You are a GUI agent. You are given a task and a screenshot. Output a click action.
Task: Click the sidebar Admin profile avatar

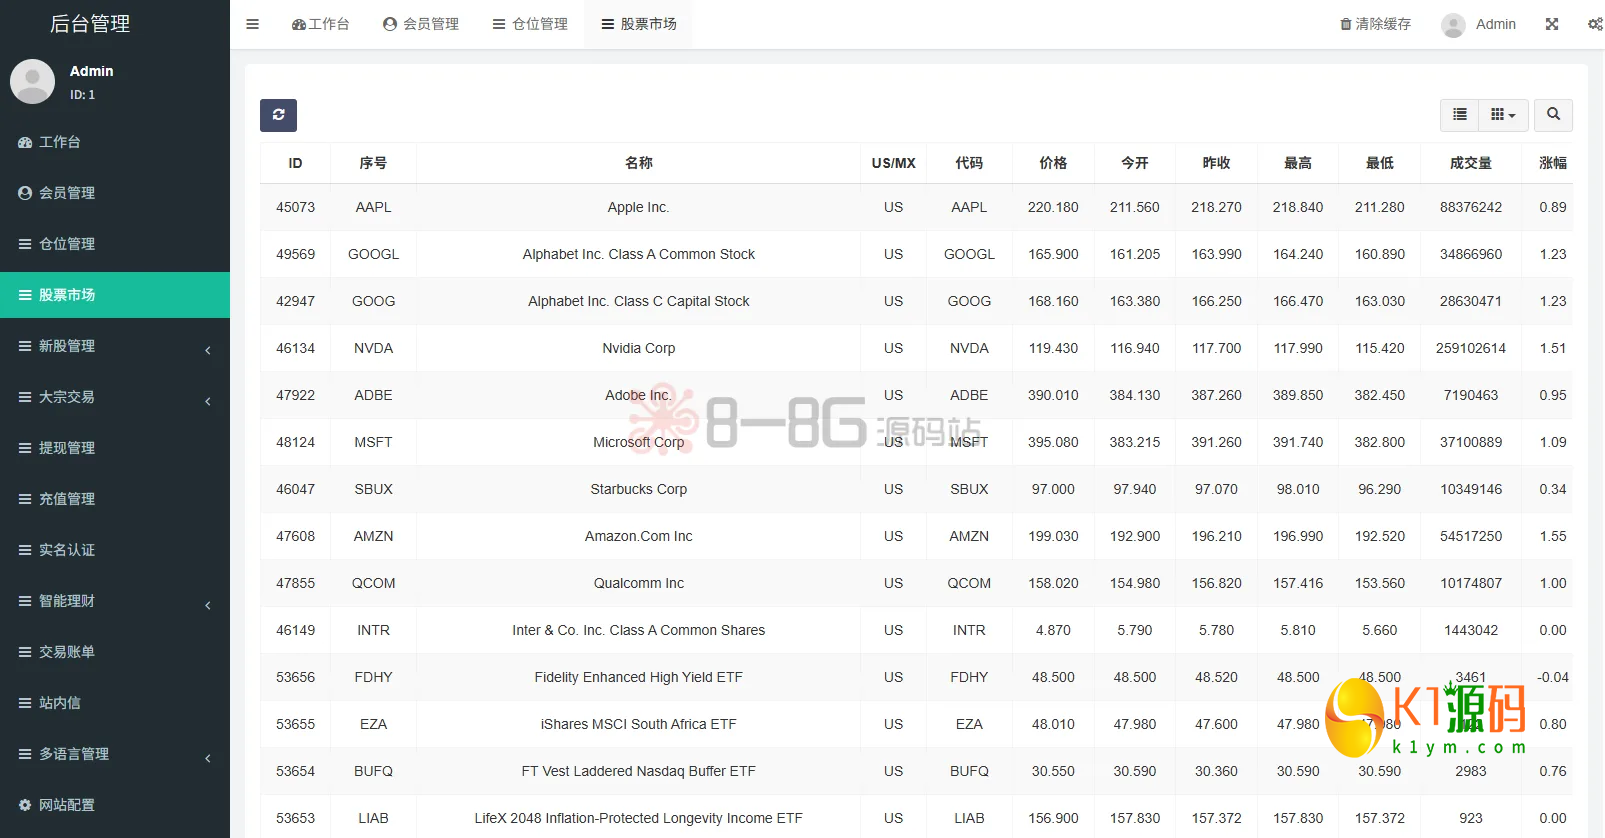[32, 81]
